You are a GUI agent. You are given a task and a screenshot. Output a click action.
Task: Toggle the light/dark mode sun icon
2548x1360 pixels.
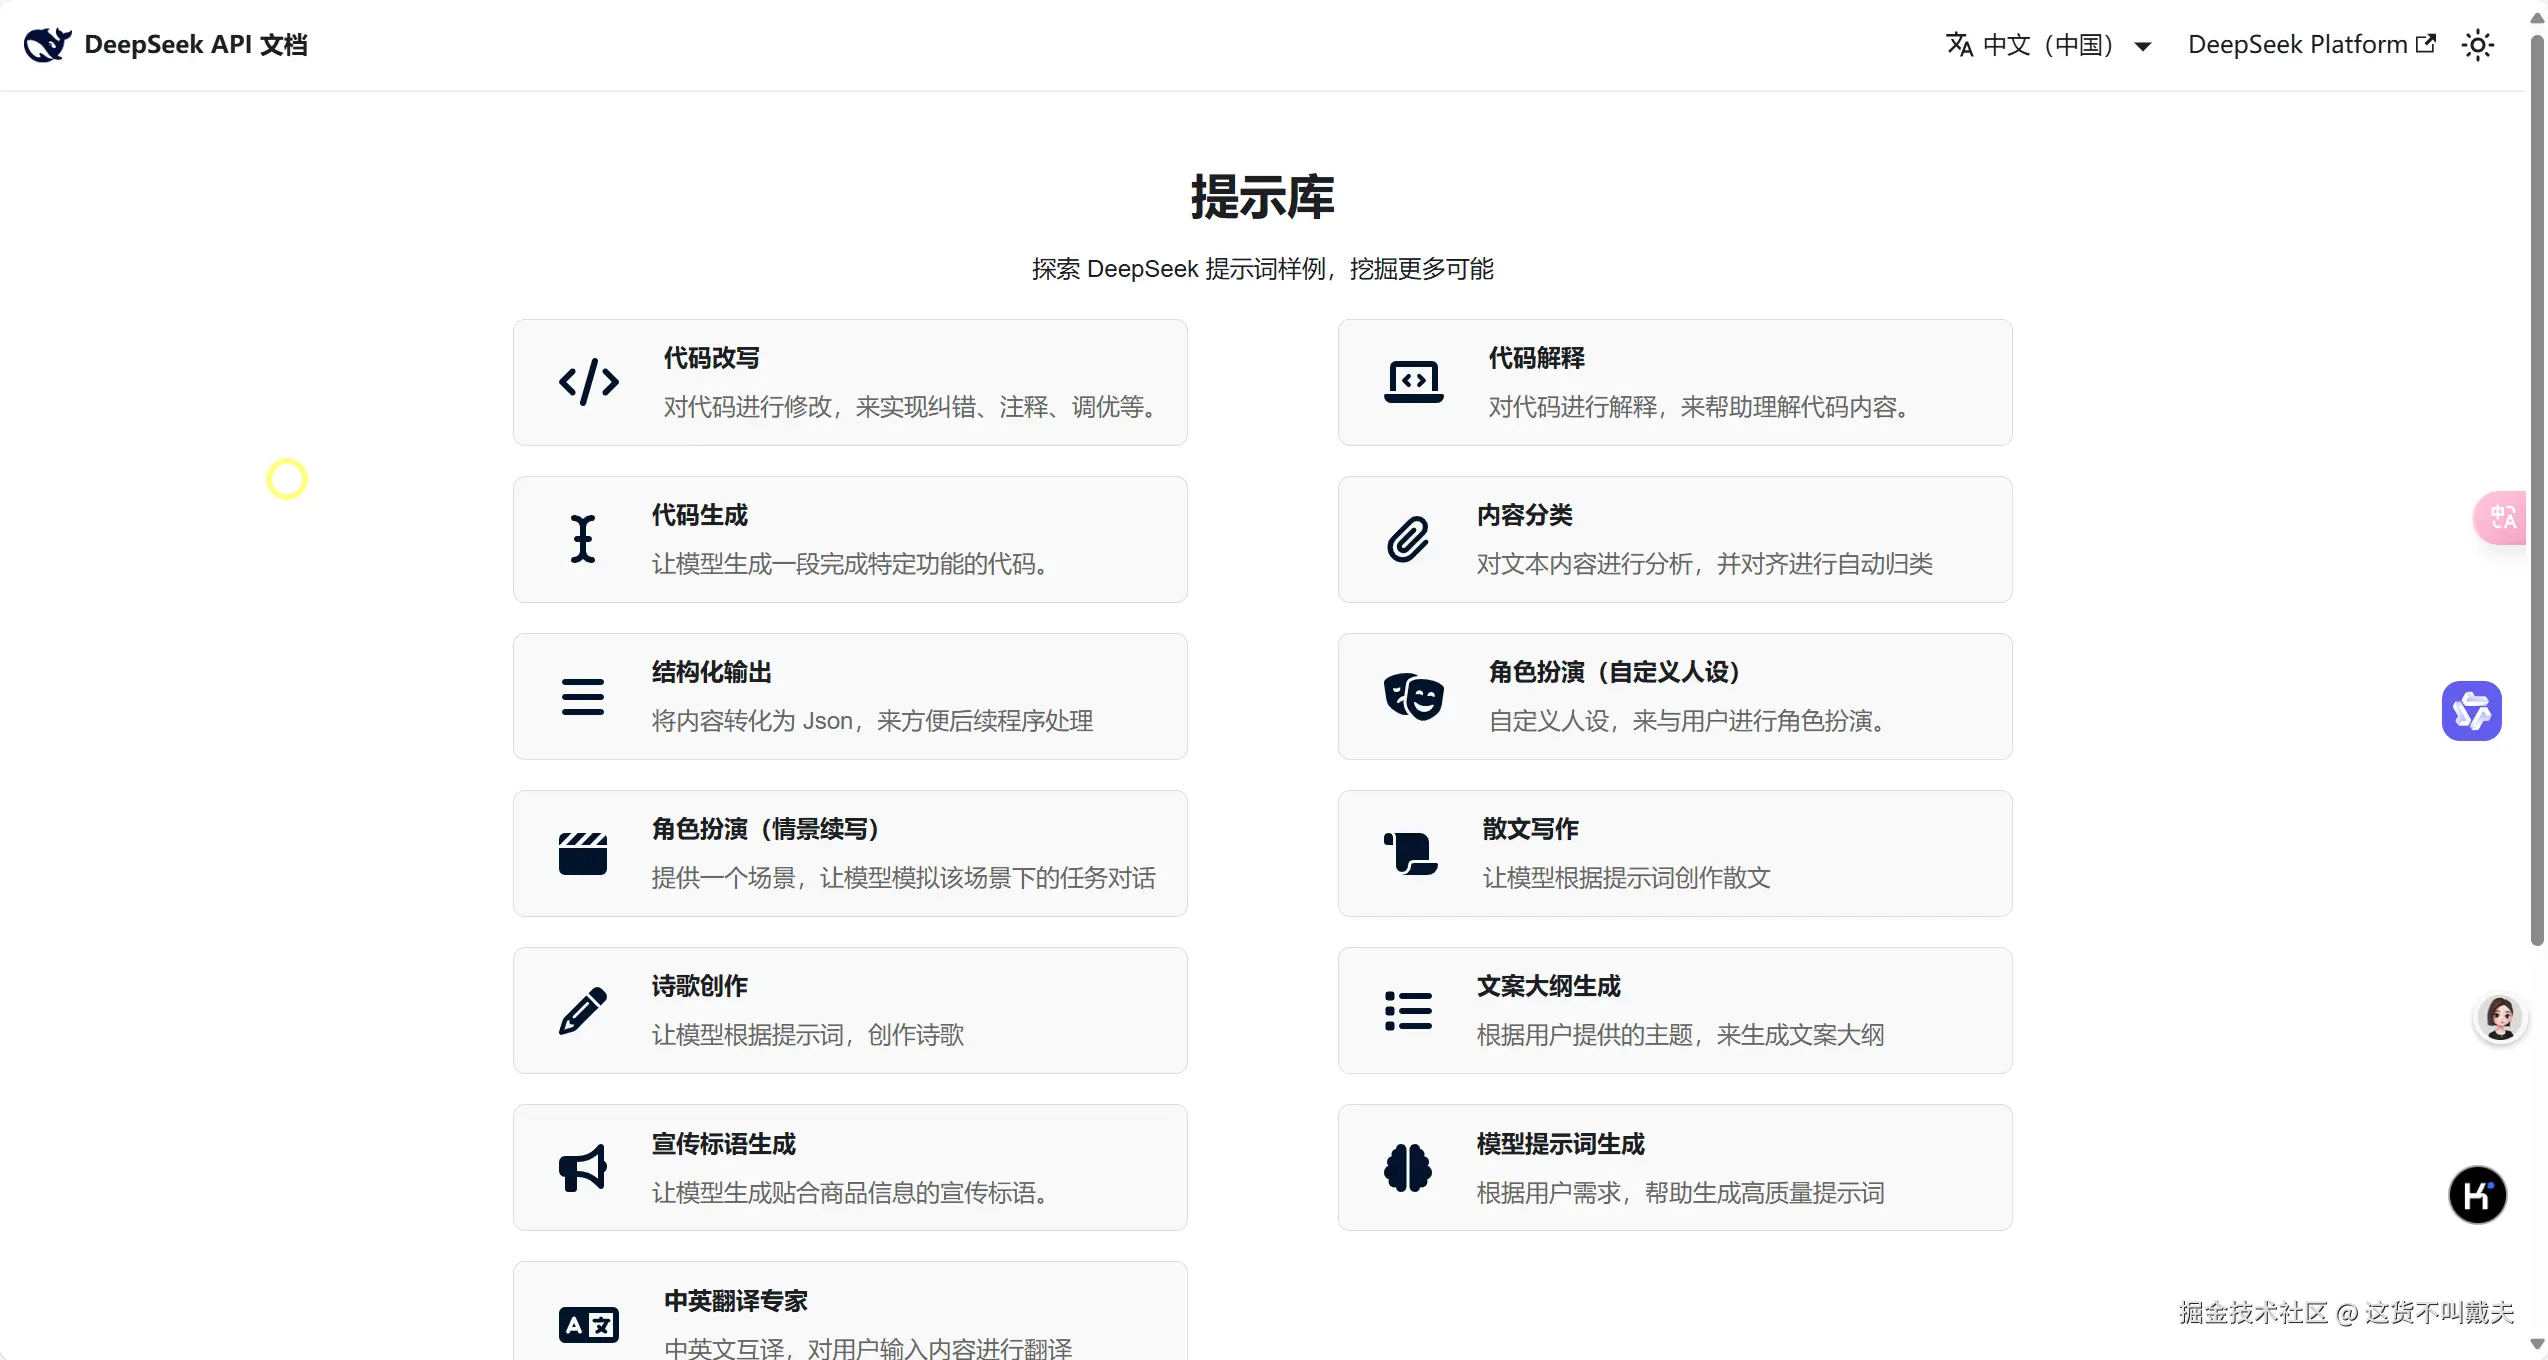pos(2477,46)
